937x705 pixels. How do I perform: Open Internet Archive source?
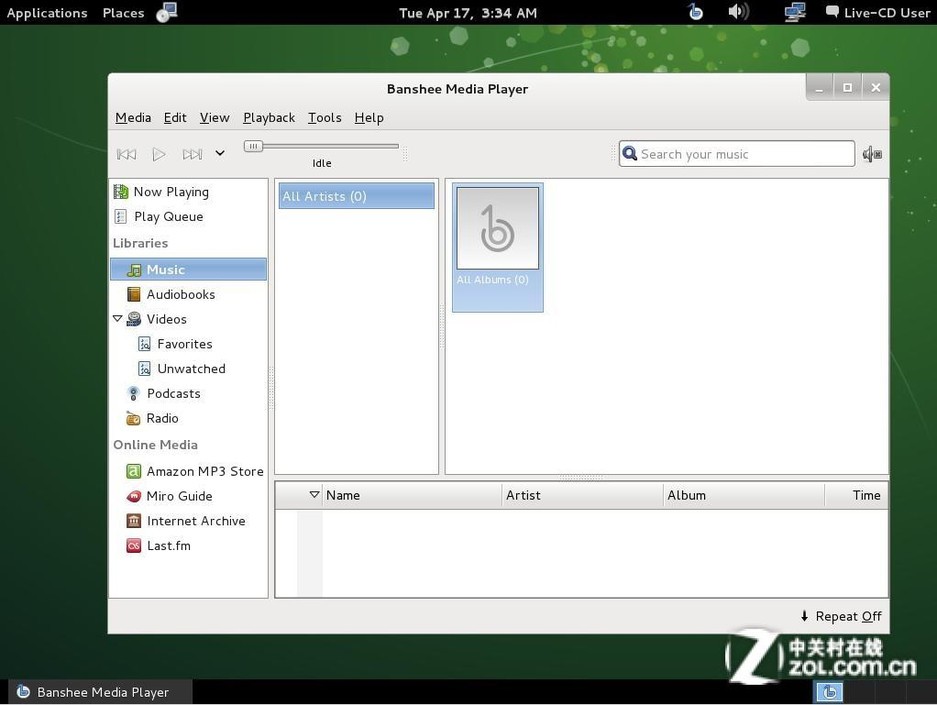coord(195,521)
